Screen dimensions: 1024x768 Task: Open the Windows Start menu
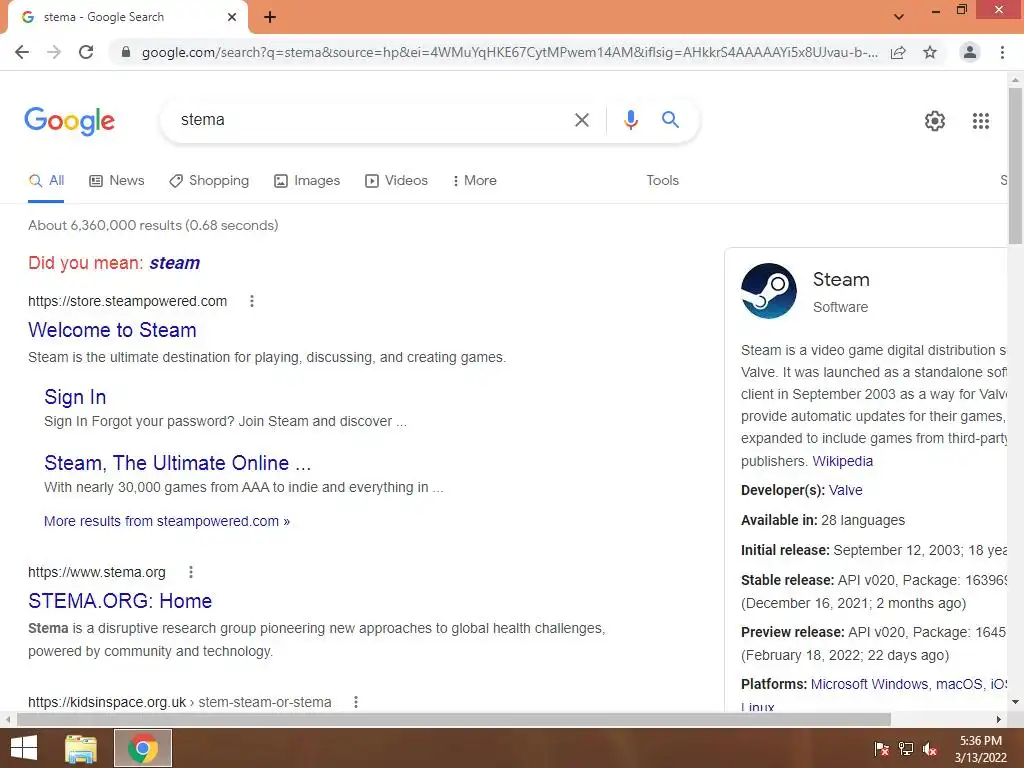(x=24, y=748)
